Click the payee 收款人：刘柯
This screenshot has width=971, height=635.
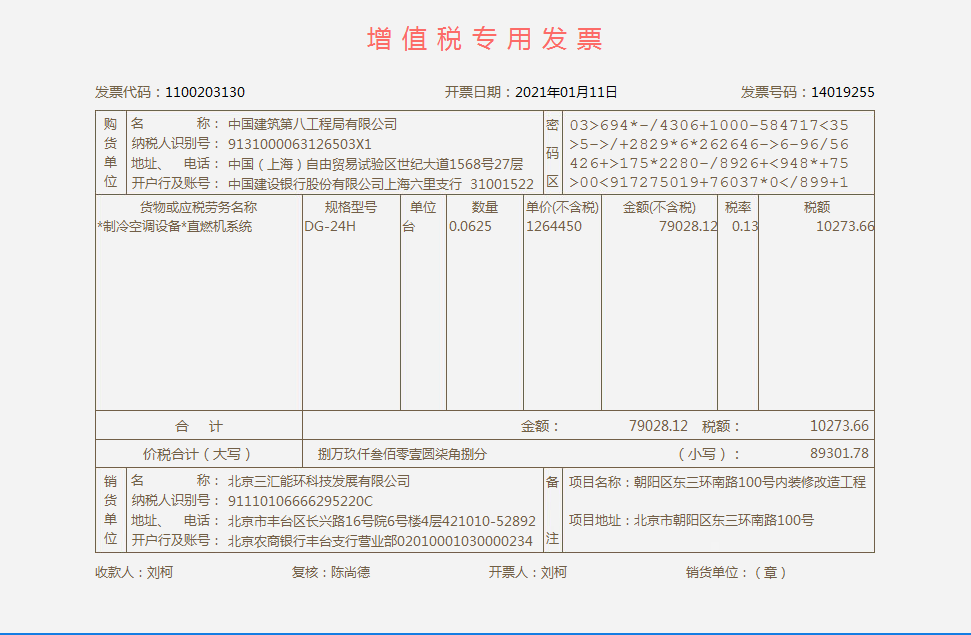click(134, 572)
